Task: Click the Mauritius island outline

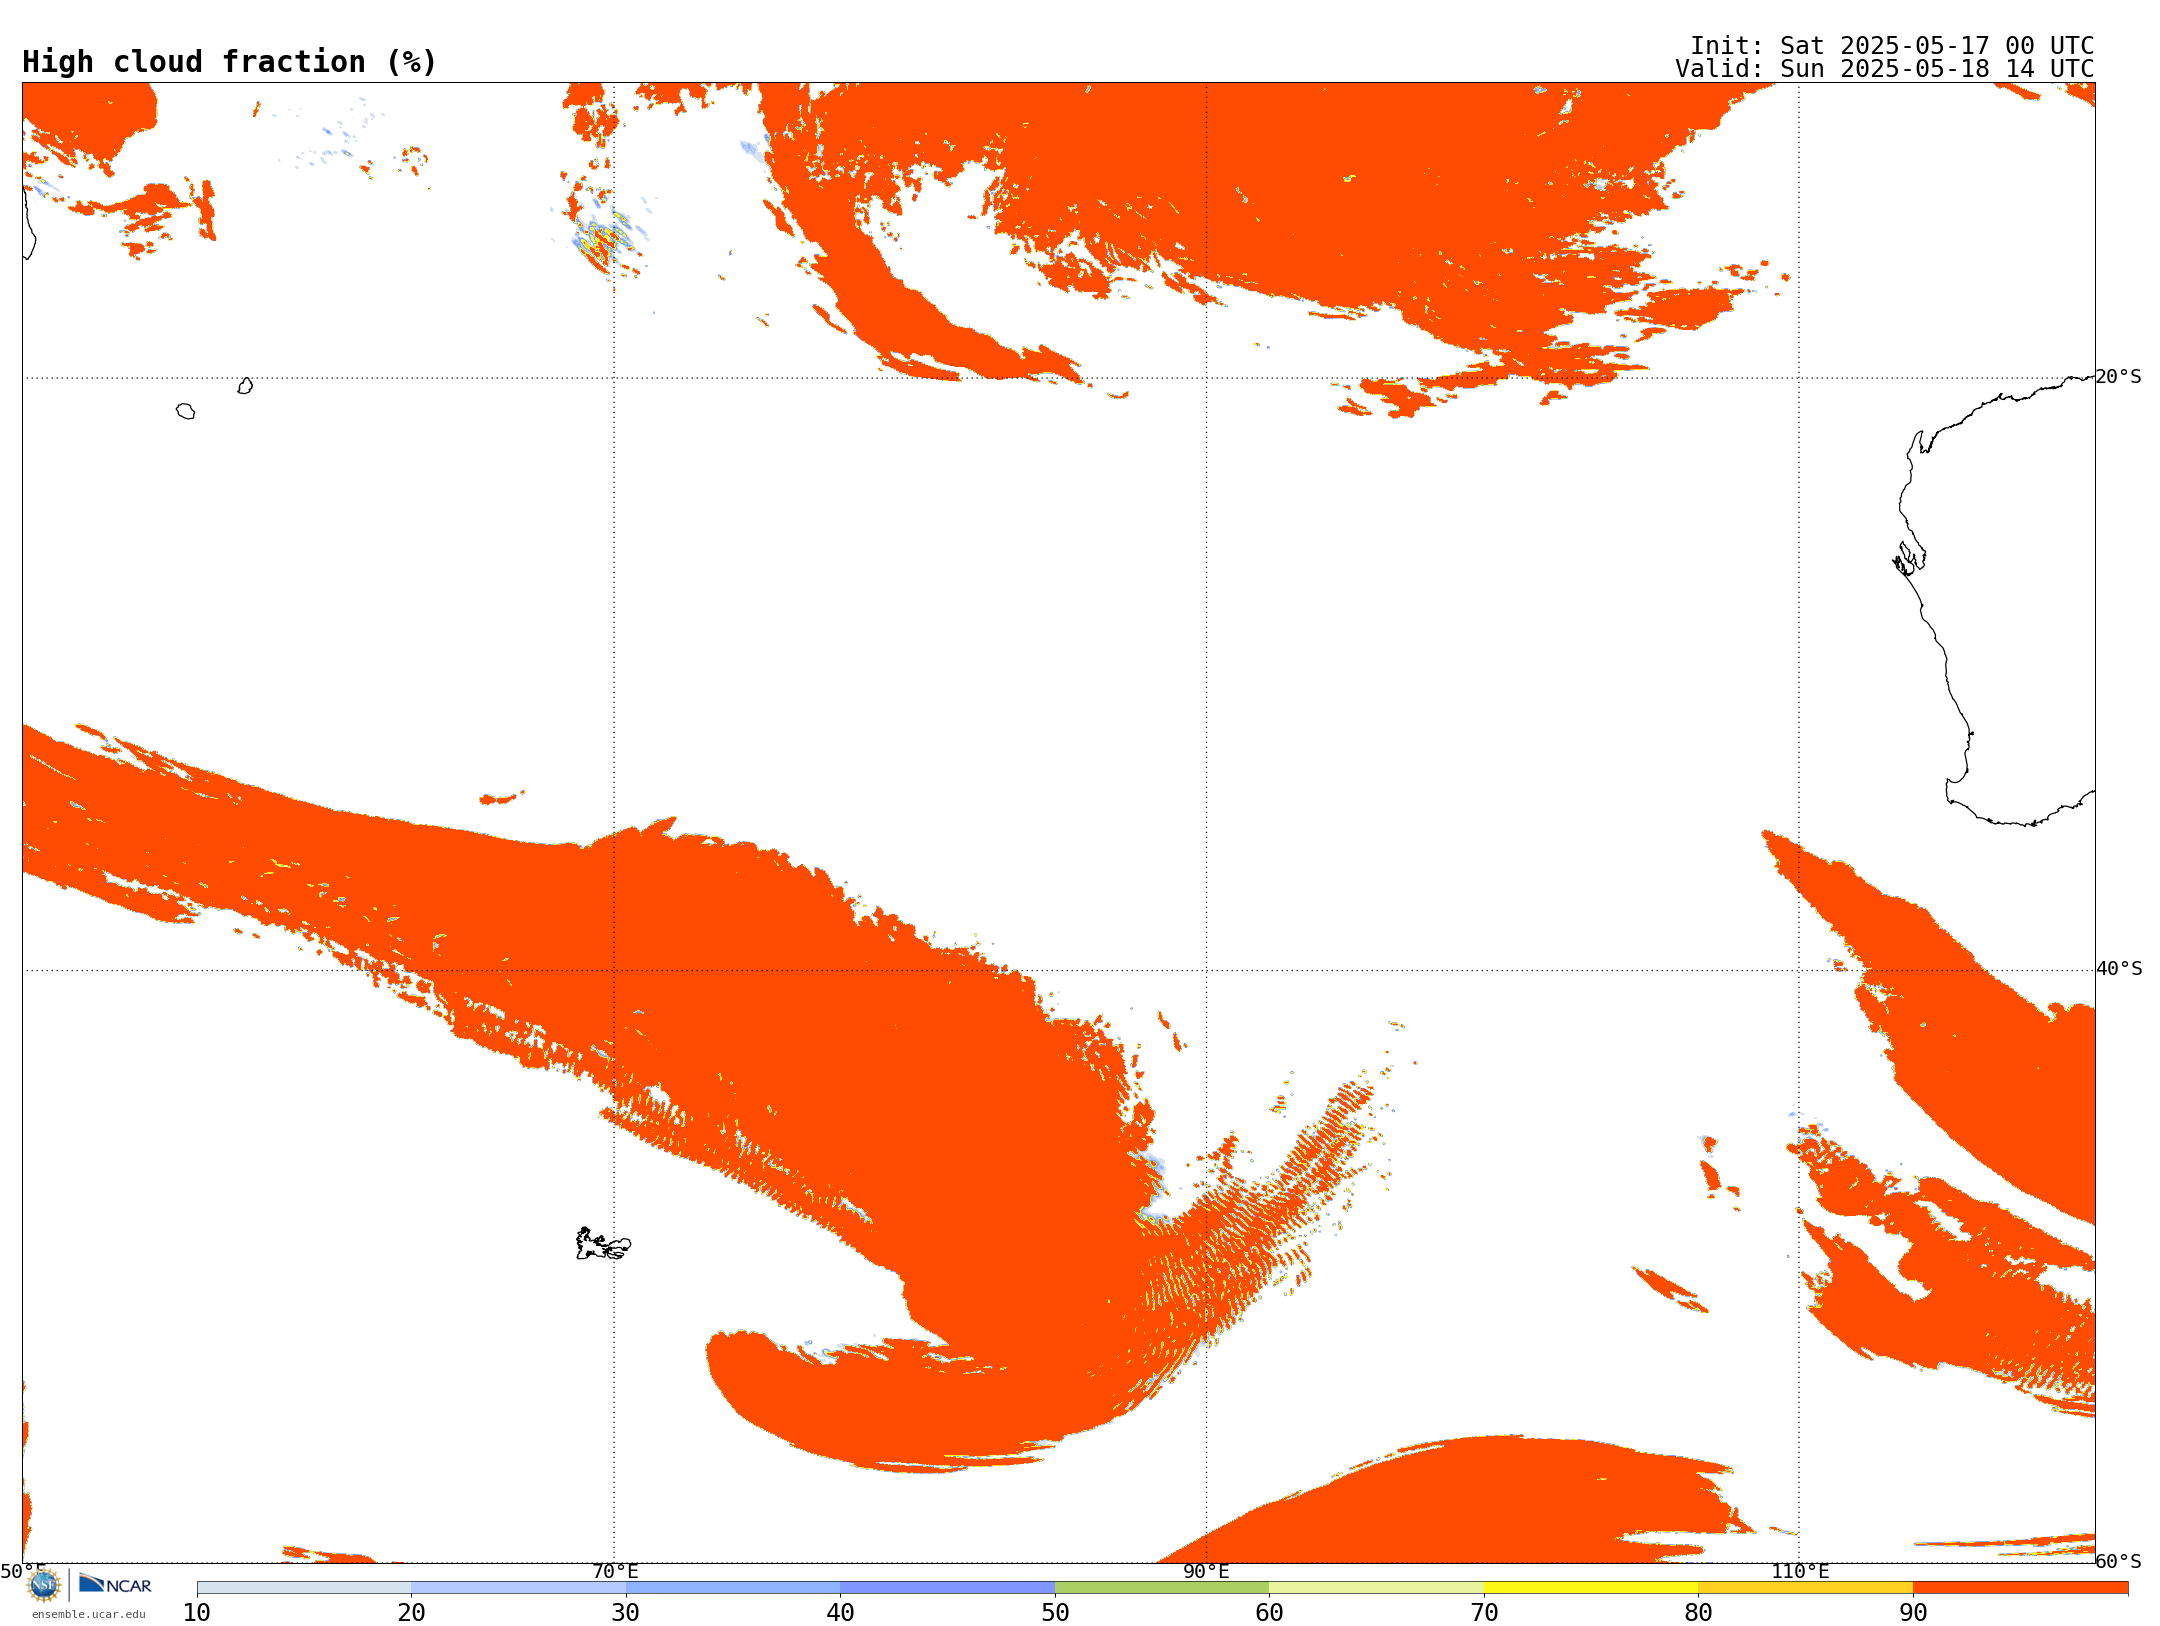Action: pos(245,386)
